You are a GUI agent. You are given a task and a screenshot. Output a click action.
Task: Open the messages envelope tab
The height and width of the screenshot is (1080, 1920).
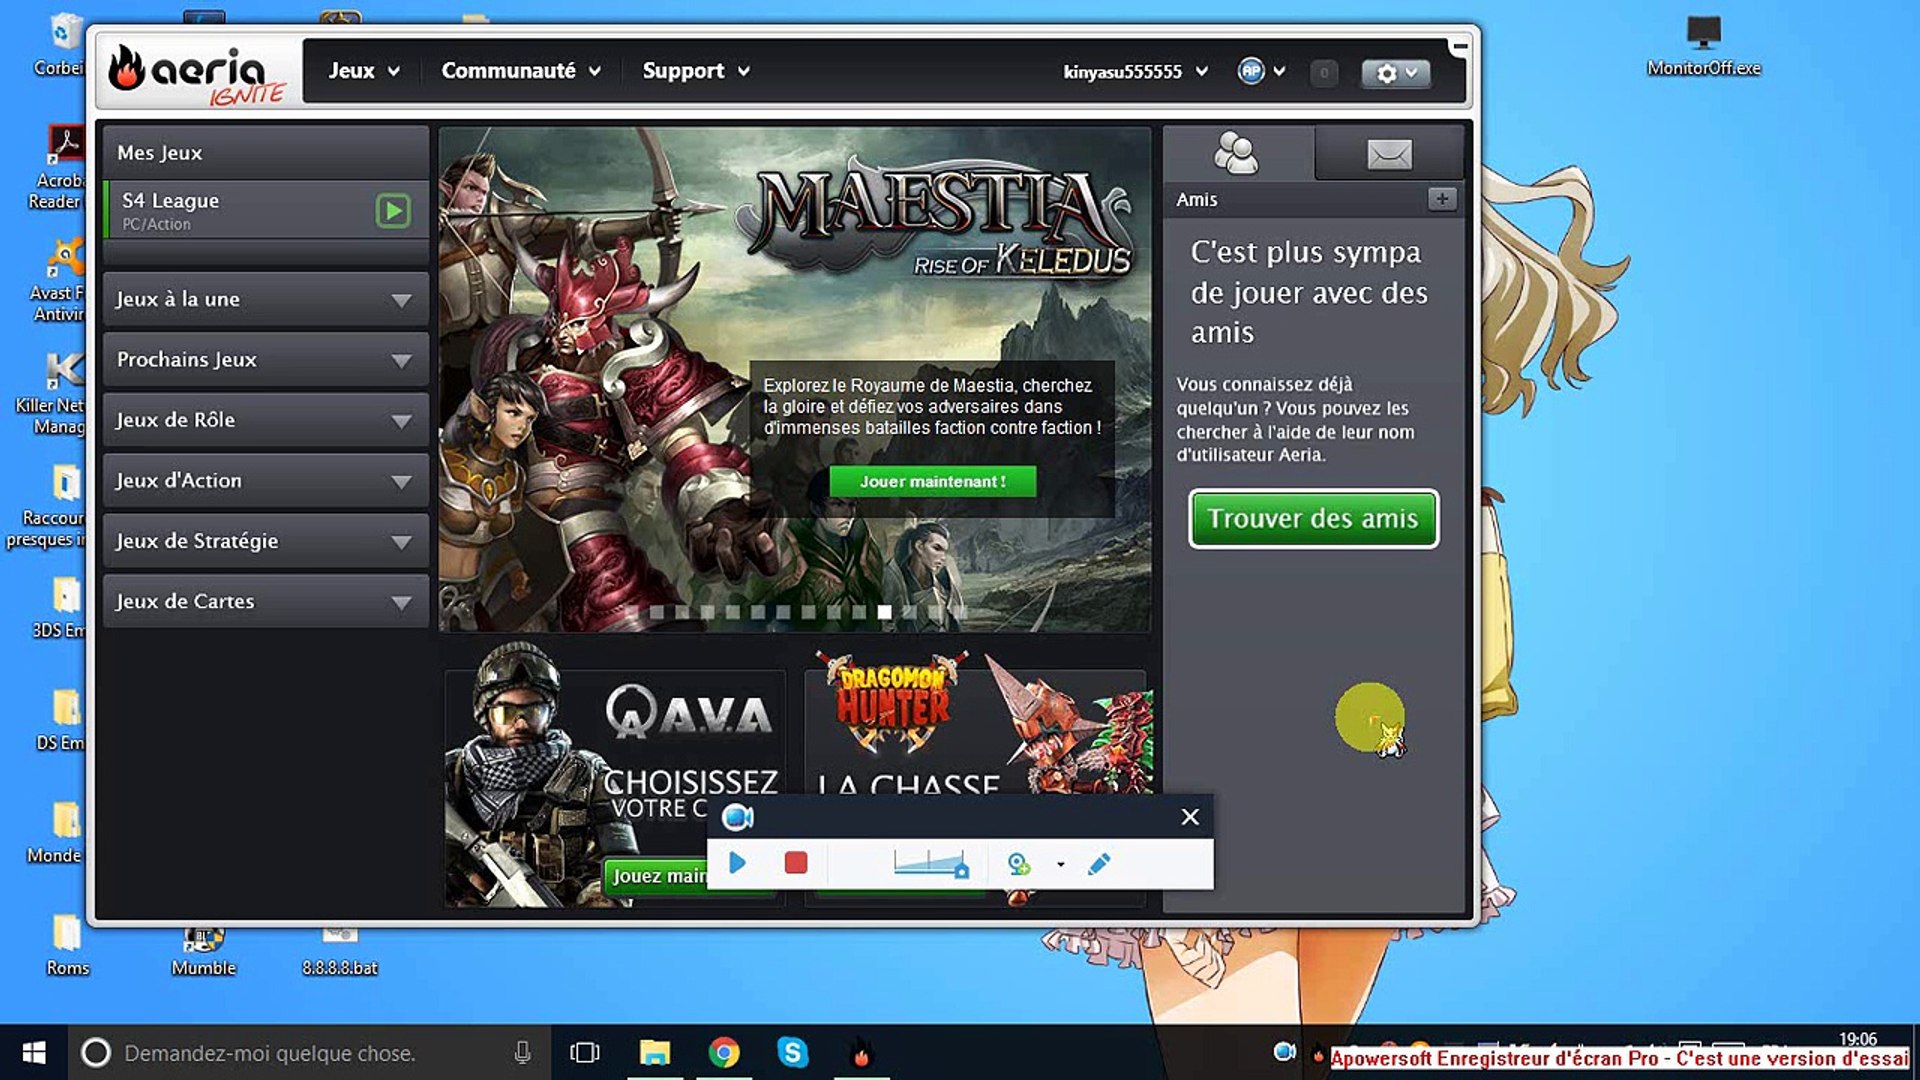[1389, 154]
